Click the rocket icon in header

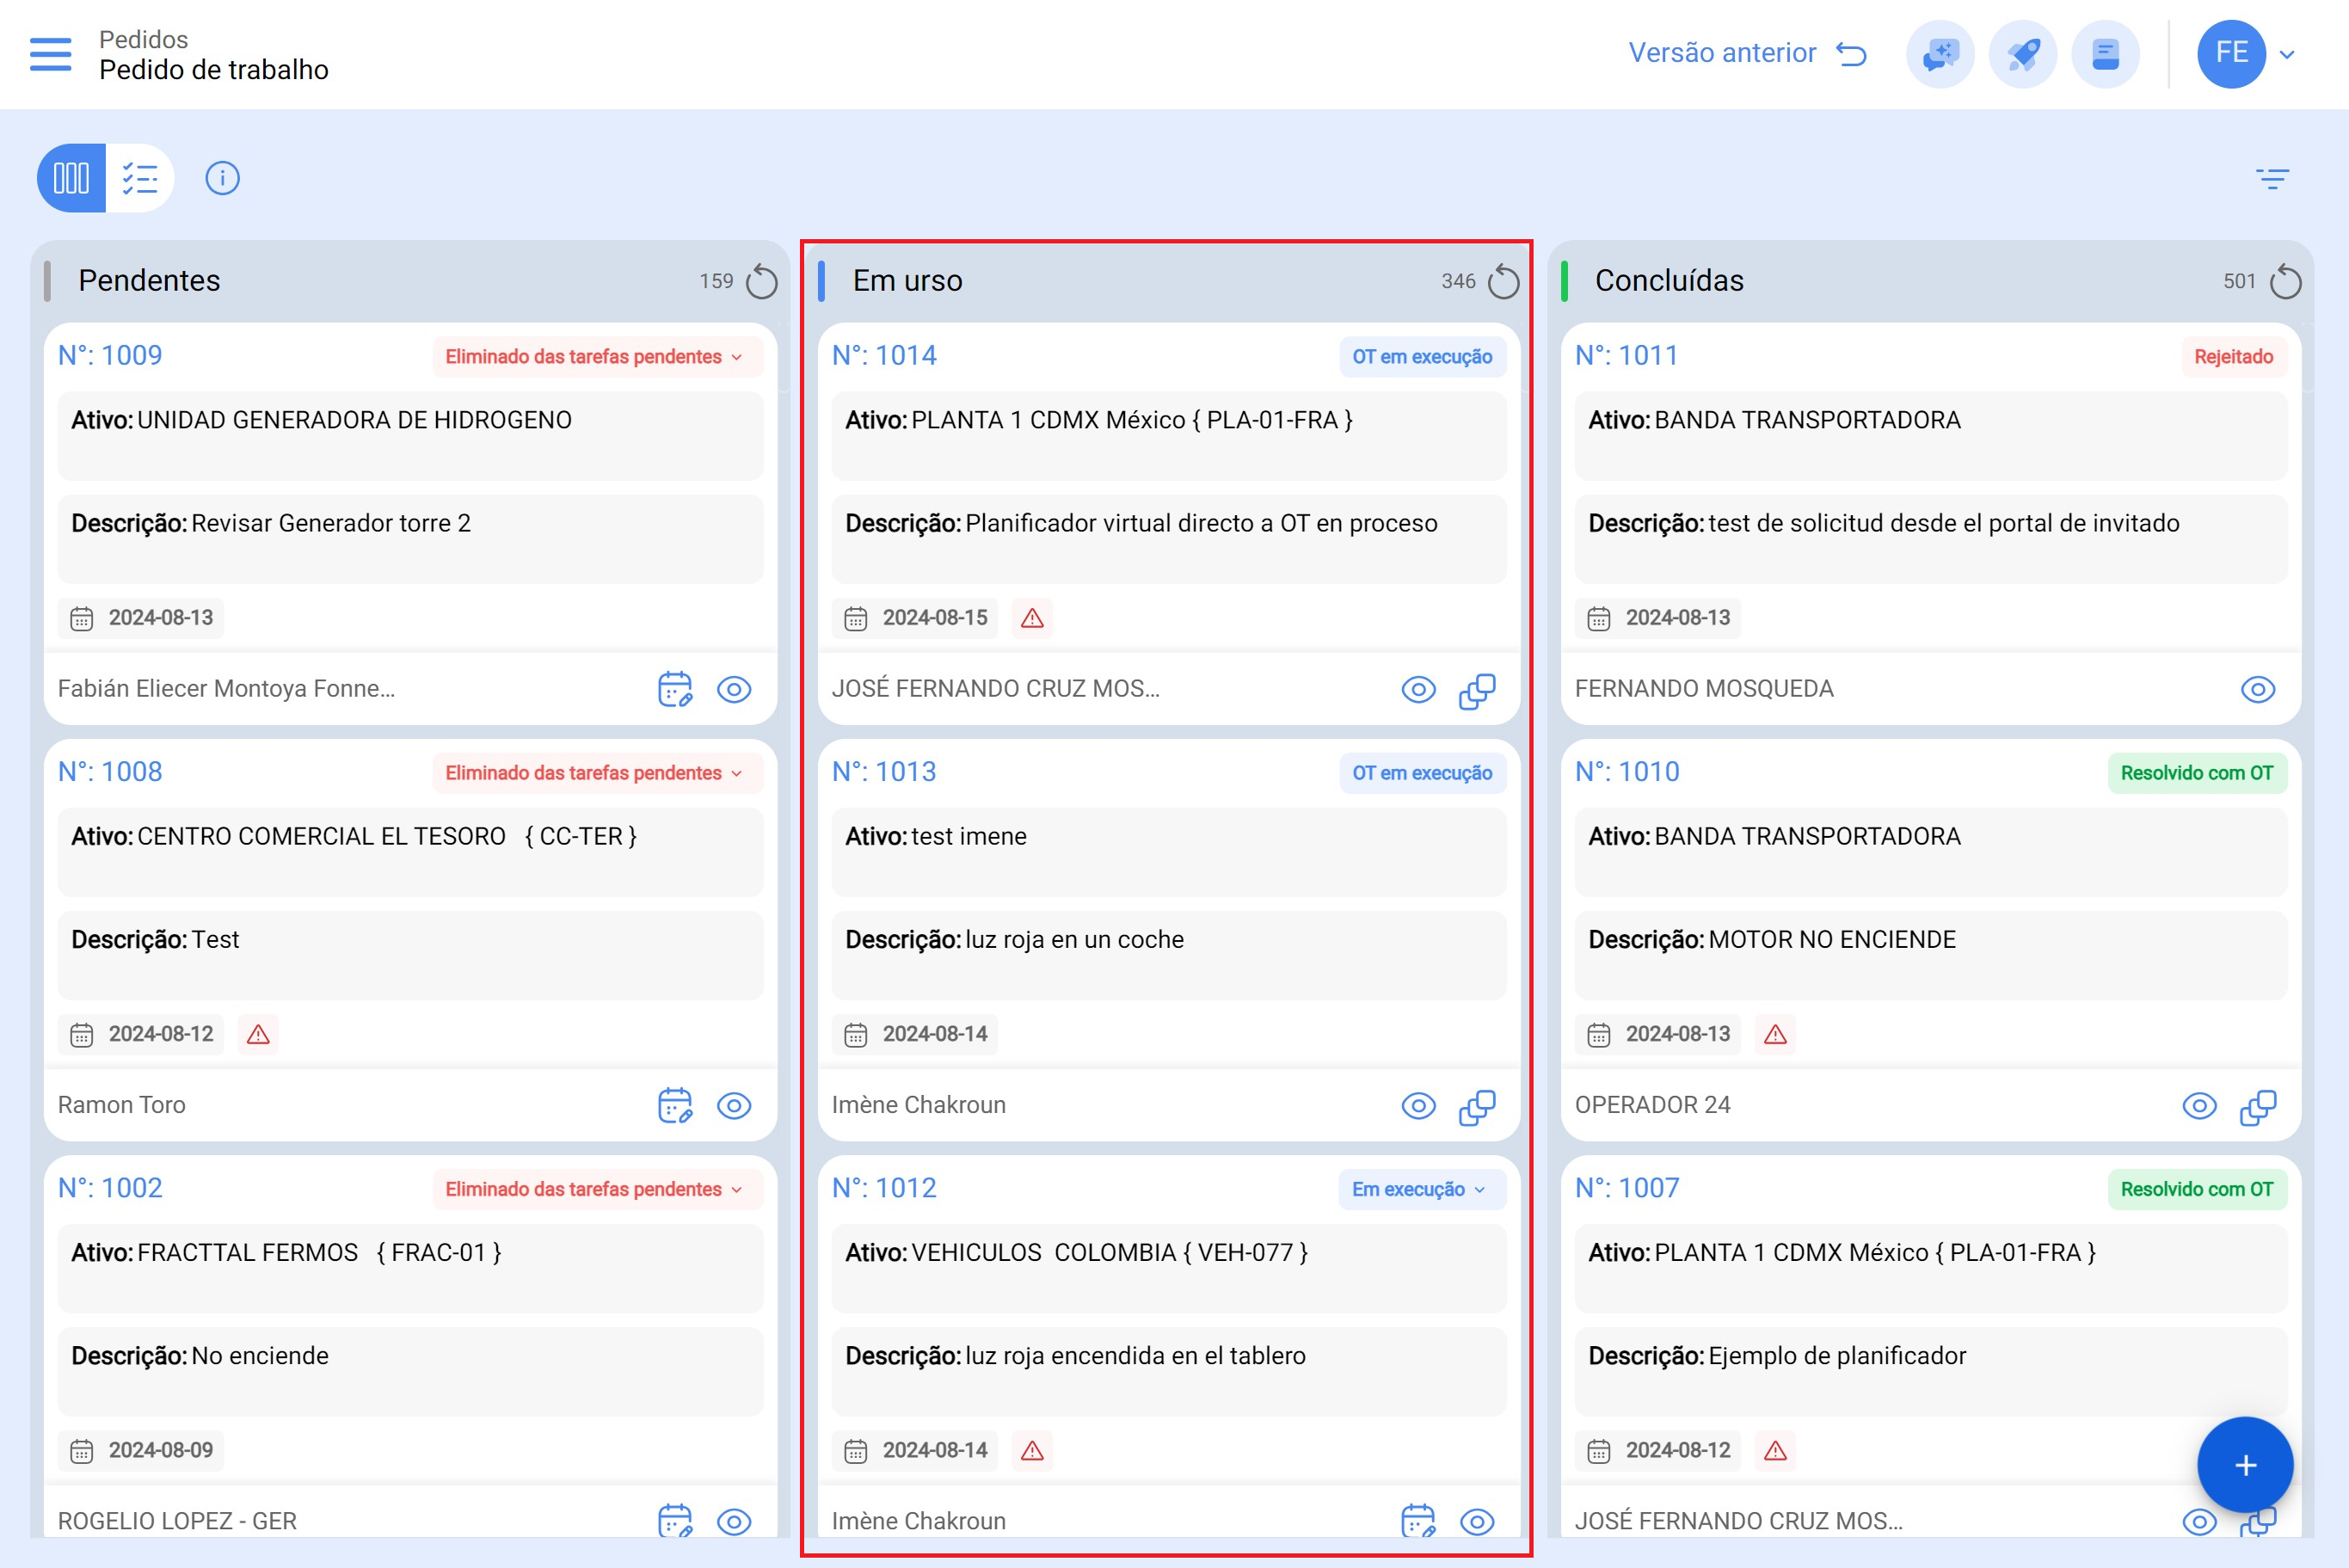click(x=2022, y=54)
